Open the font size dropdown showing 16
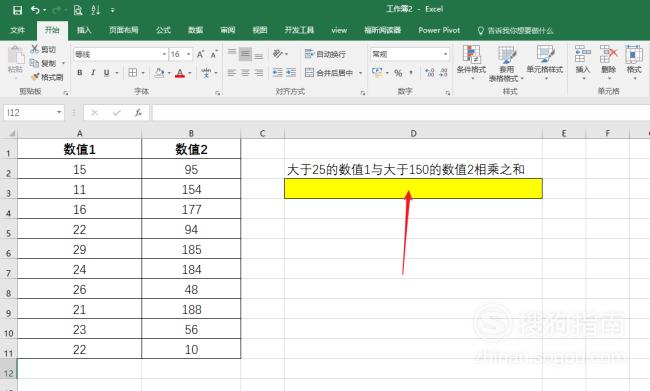This screenshot has width=650, height=391. 189,54
